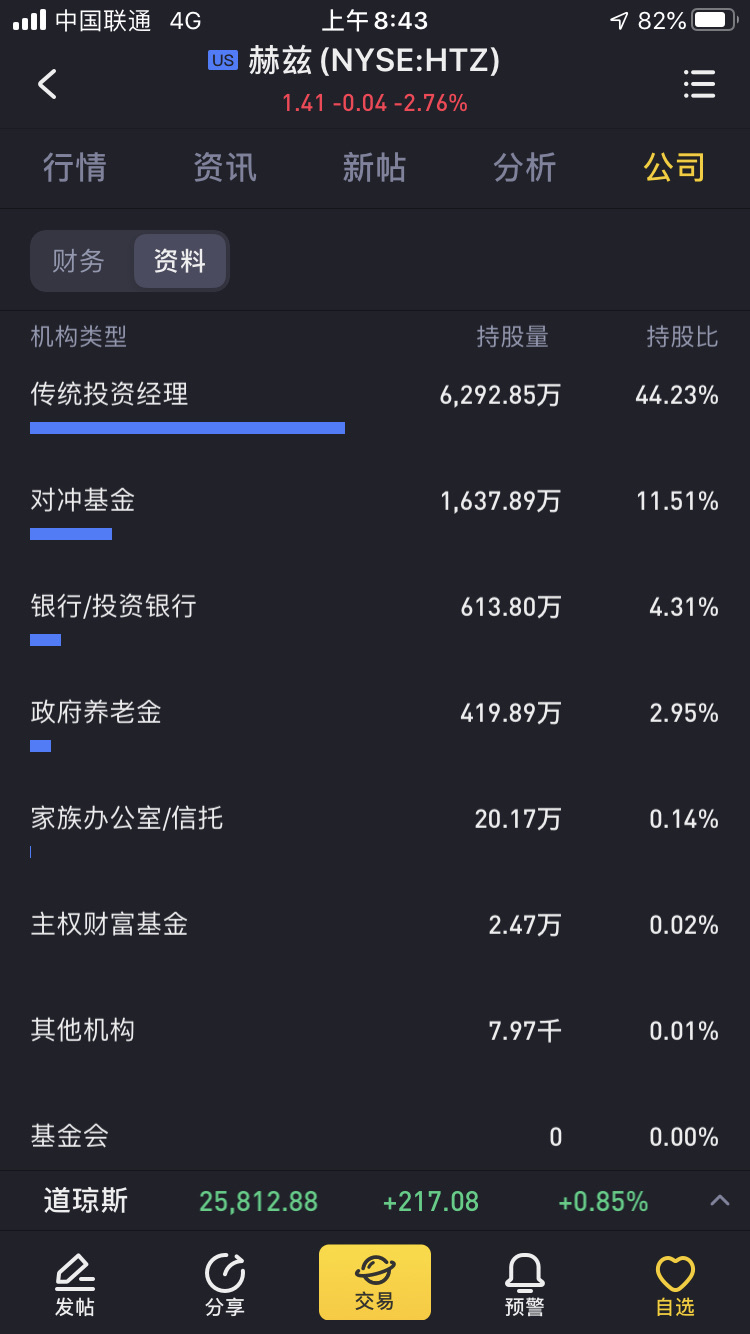This screenshot has width=750, height=1334.
Task: Tap the 预警 alert bell icon
Action: coord(525,1285)
